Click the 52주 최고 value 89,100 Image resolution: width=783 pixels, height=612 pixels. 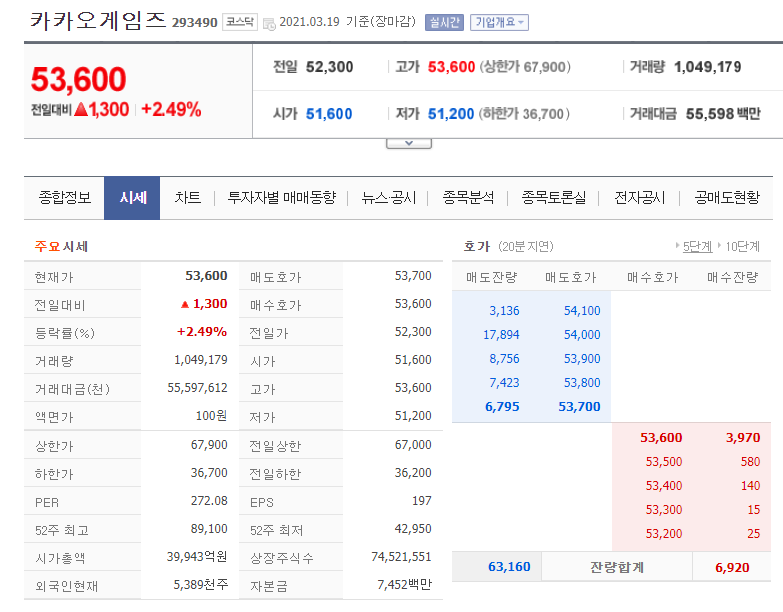click(209, 529)
